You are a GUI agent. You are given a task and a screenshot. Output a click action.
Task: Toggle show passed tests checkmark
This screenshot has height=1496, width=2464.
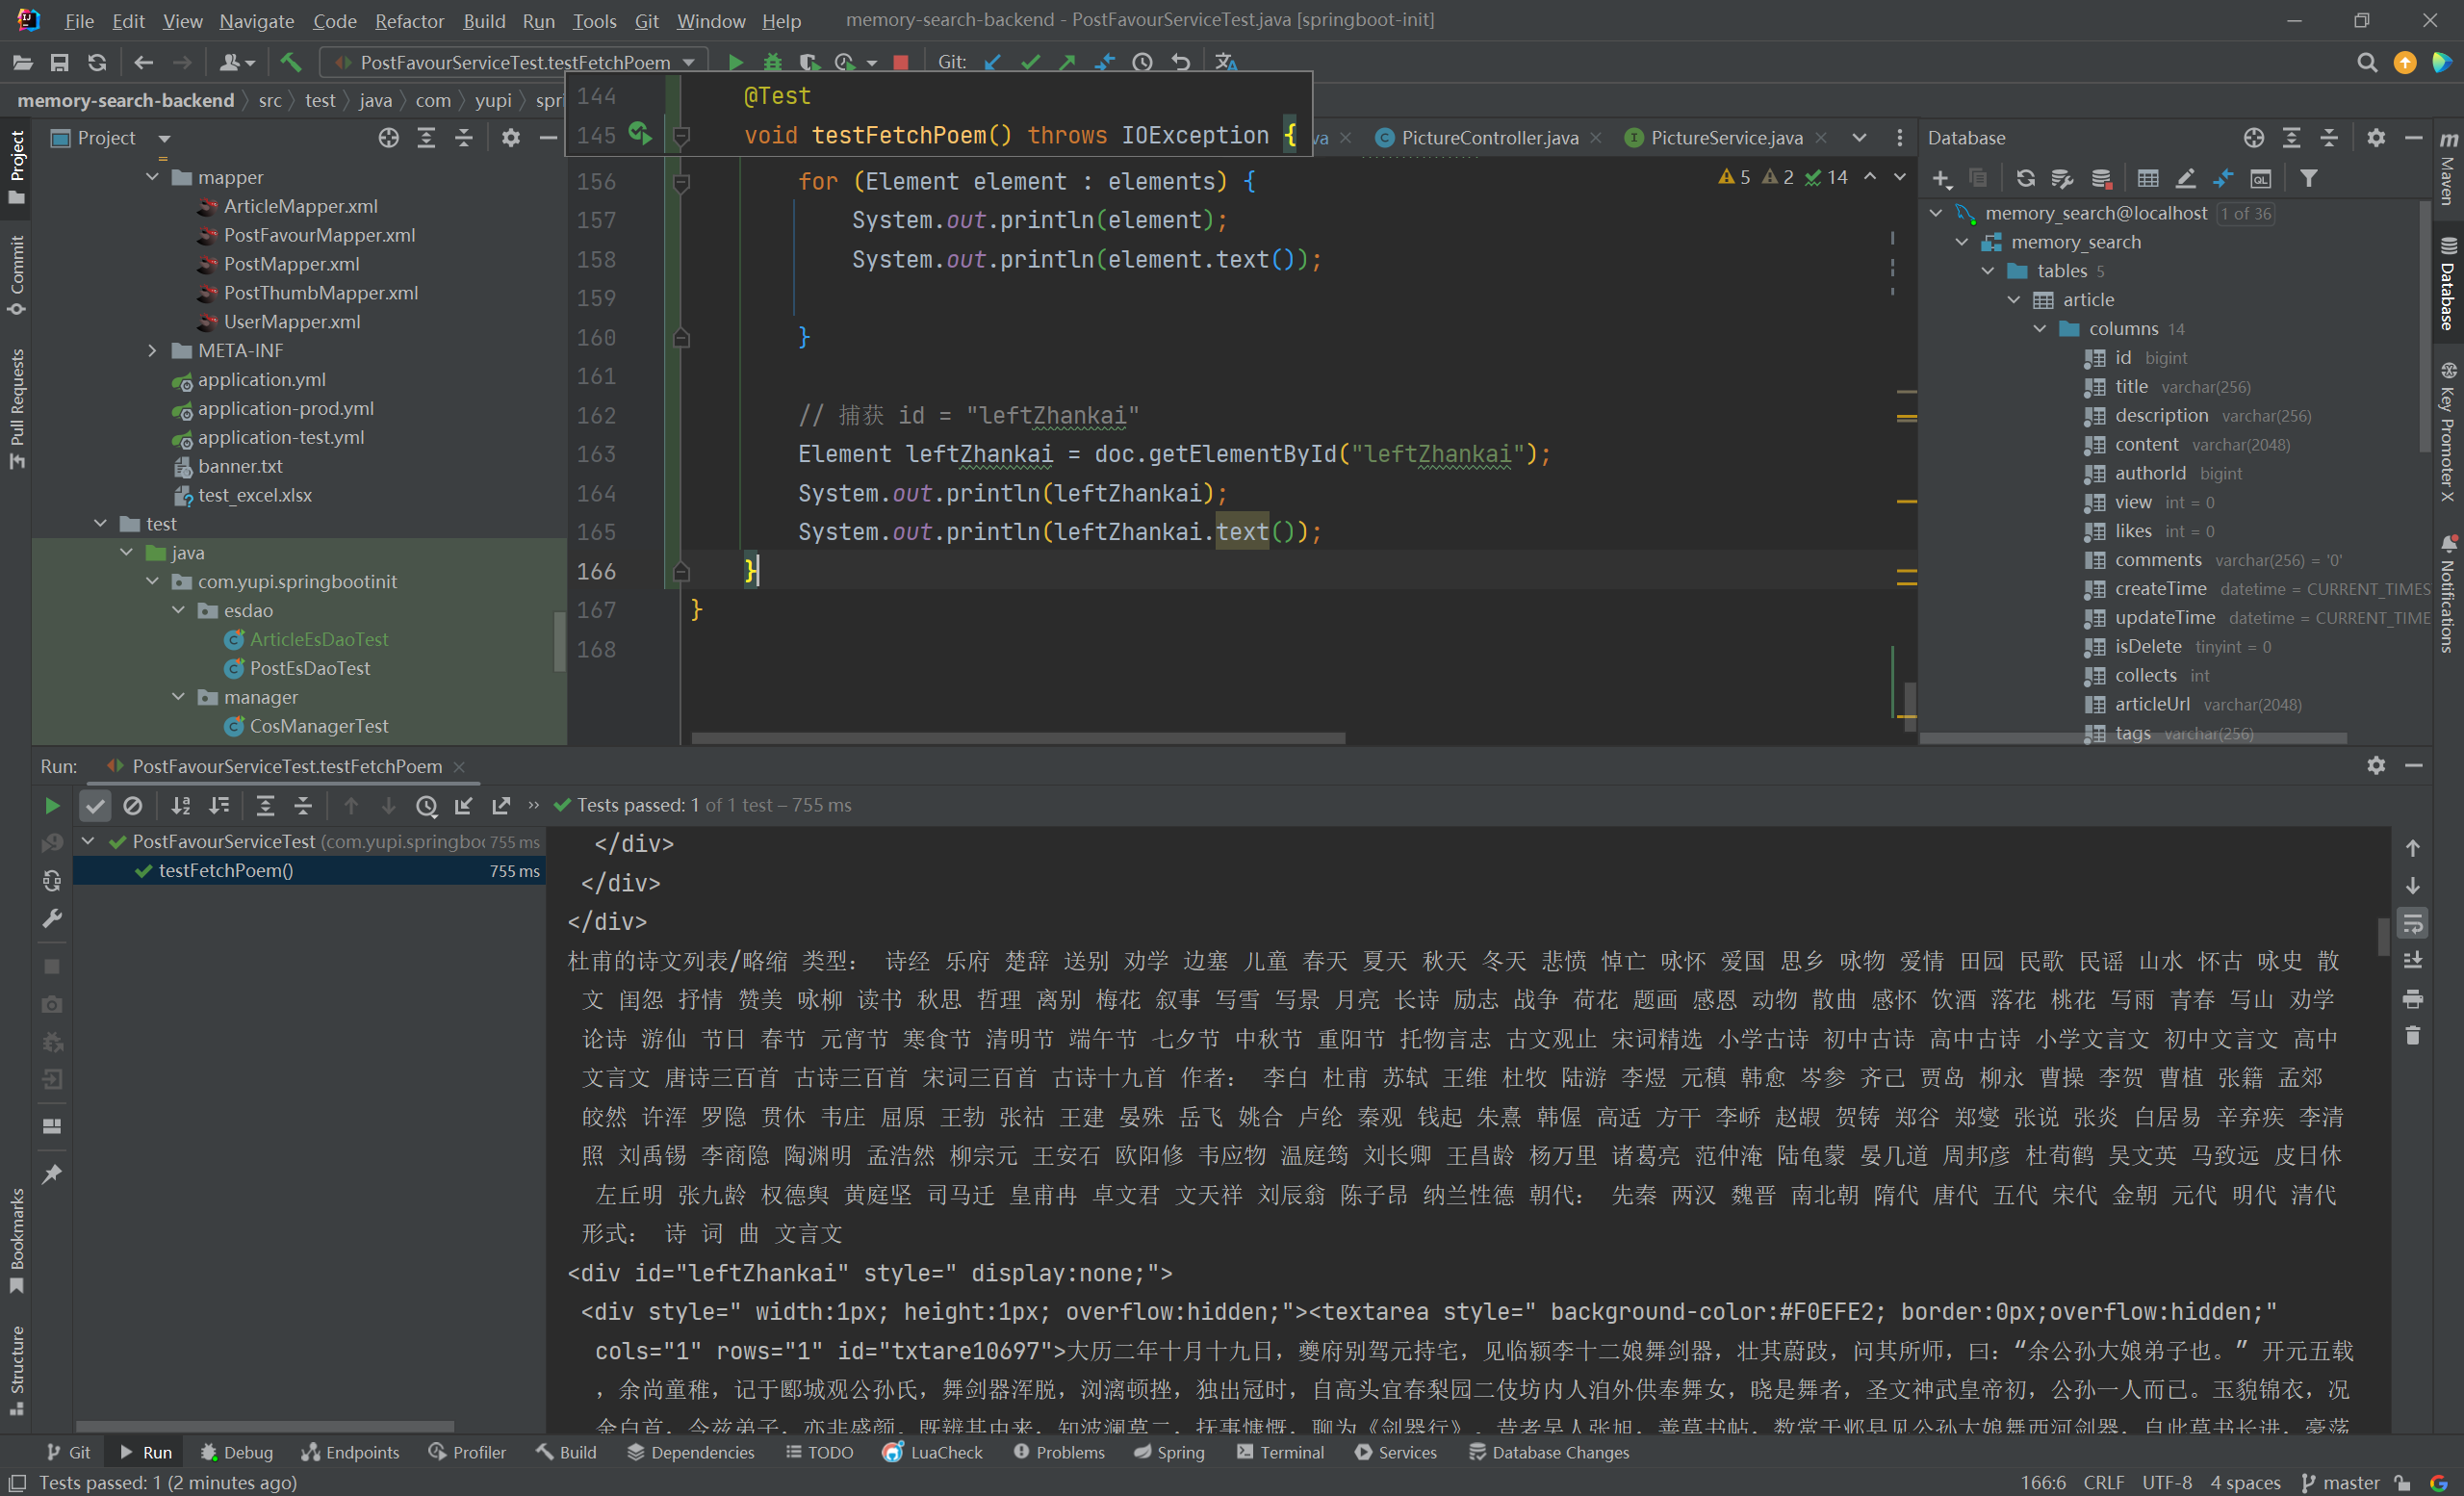click(94, 806)
